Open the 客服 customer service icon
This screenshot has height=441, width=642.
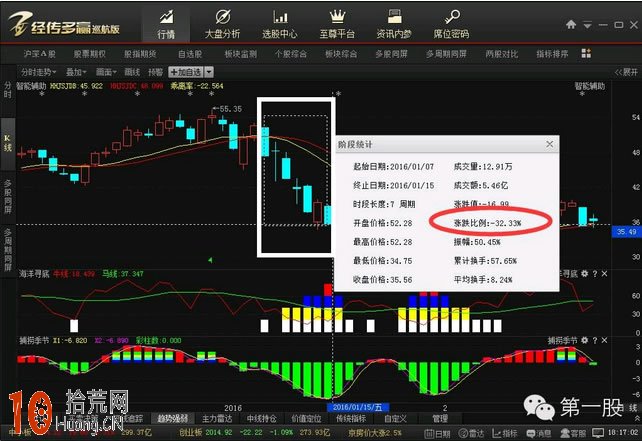[x=573, y=433]
